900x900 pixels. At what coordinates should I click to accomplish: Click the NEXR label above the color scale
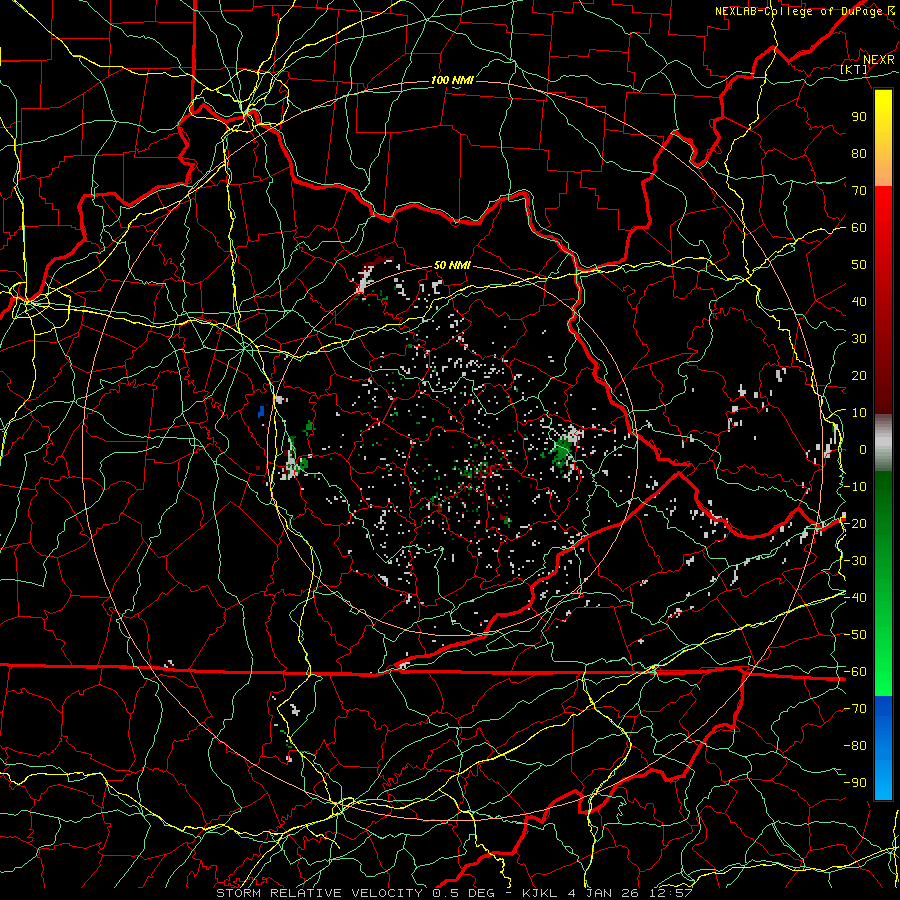point(879,60)
